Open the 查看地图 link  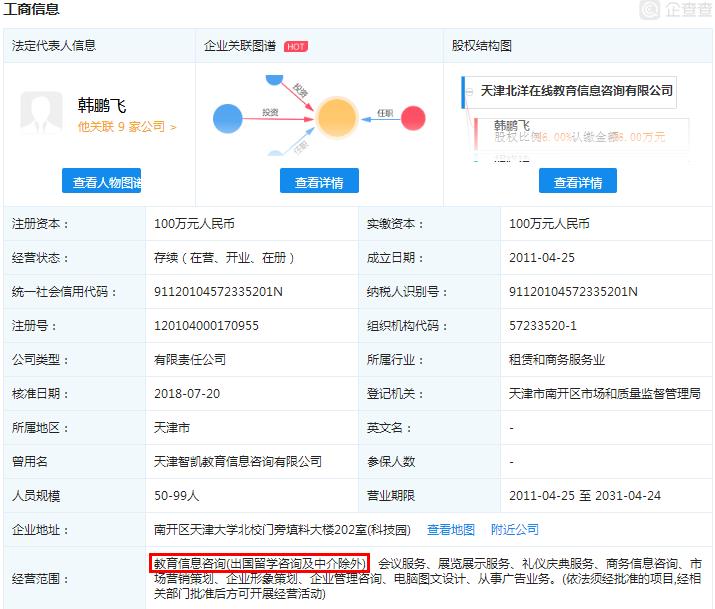pyautogui.click(x=451, y=529)
